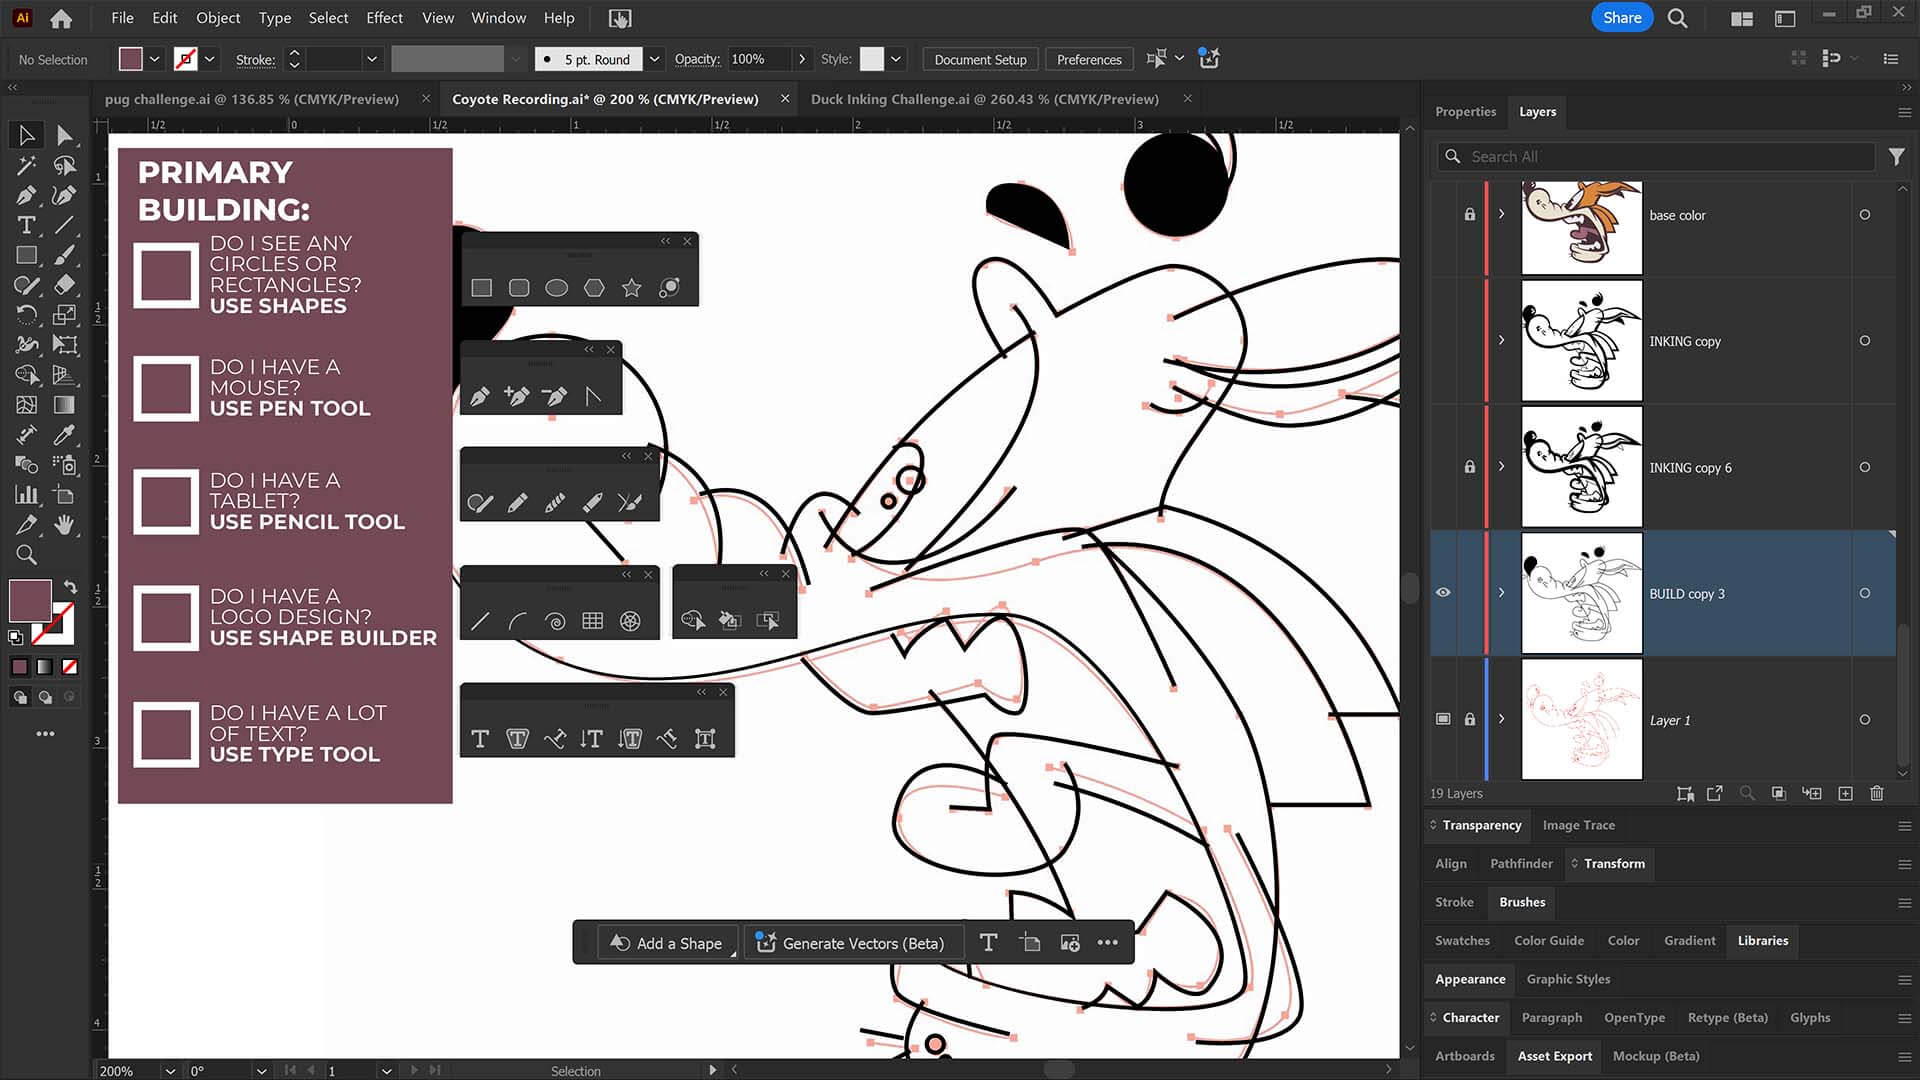The image size is (1920, 1080).
Task: Toggle visibility of Layer 1
Action: click(1443, 719)
